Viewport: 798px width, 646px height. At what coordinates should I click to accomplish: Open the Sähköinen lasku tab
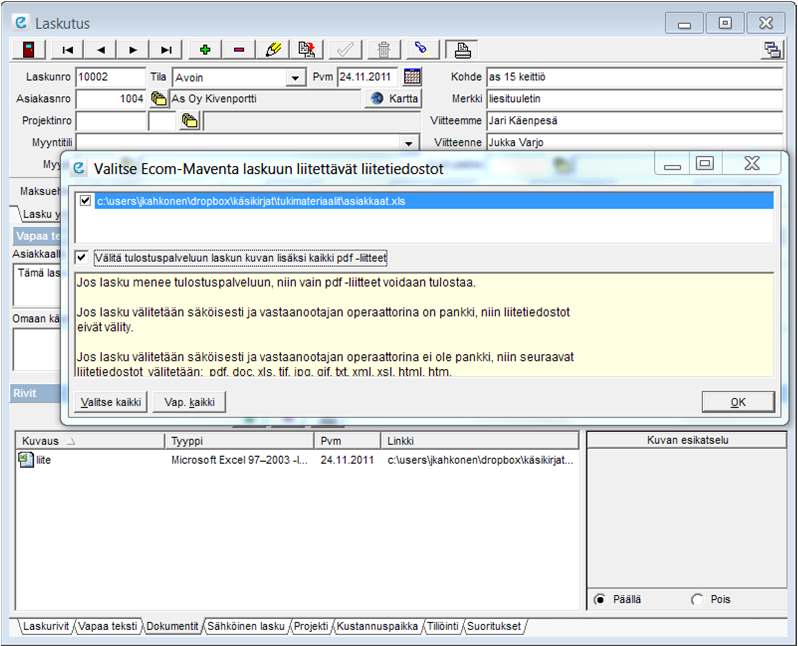[246, 626]
